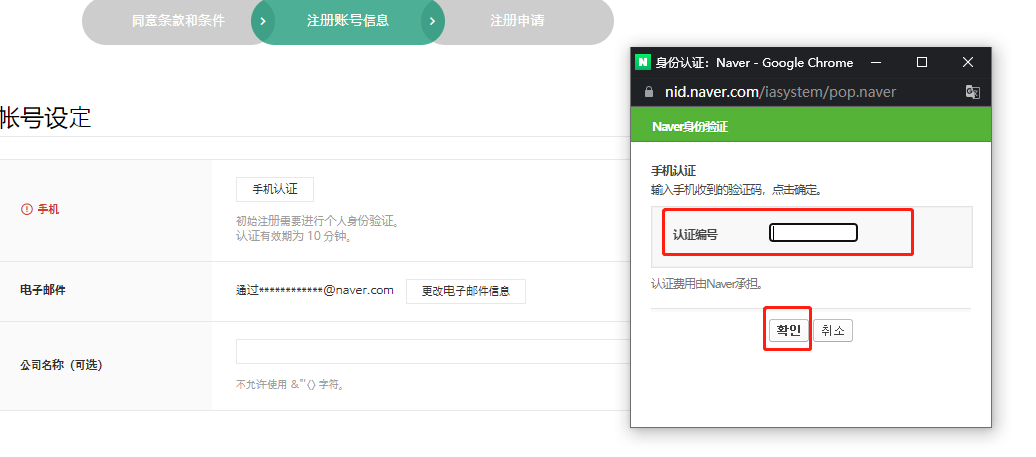Click the 初始注册需要进行个人身份验证 hint
Screen dimensions: 1036x457
(318, 221)
